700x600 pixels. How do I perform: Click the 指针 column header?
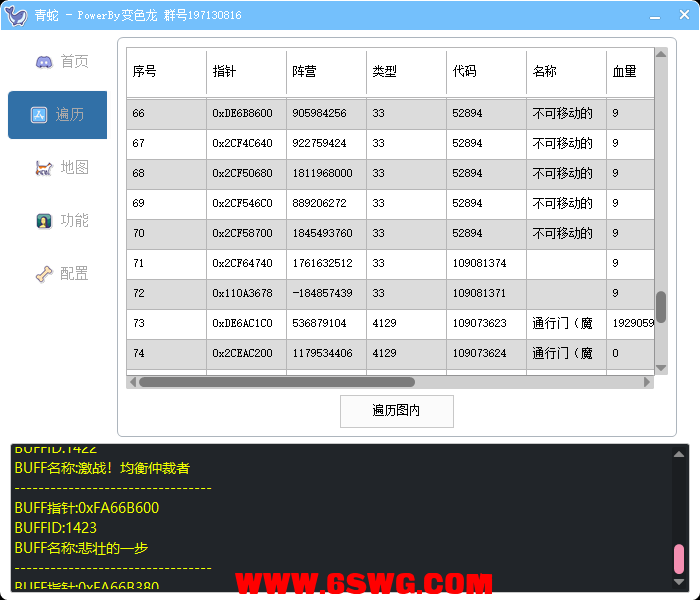point(246,71)
